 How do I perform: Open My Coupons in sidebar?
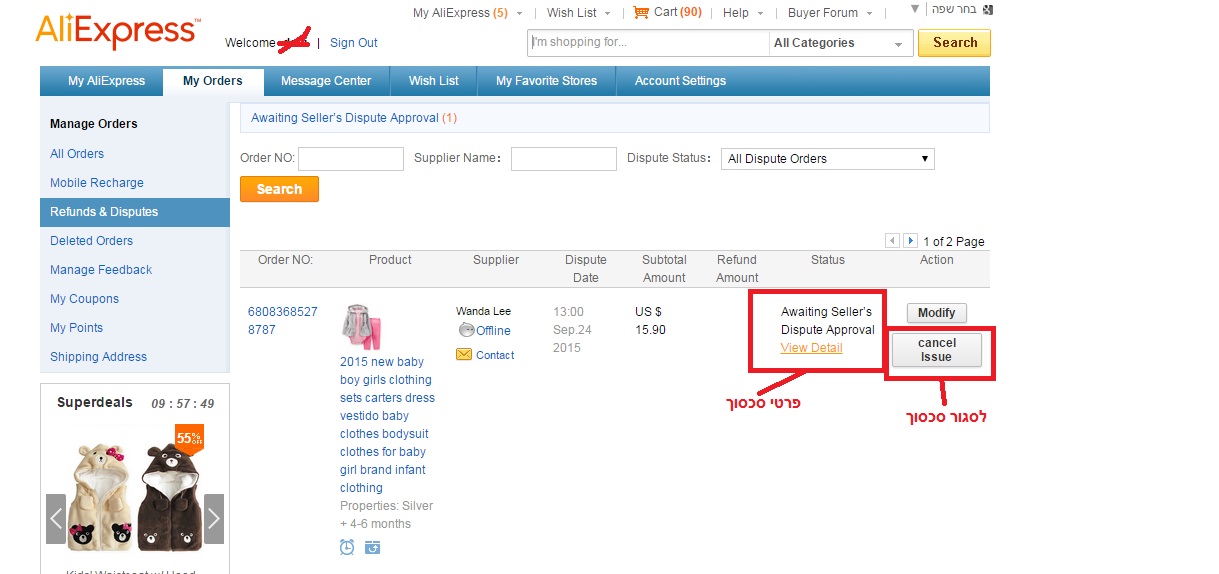(85, 299)
